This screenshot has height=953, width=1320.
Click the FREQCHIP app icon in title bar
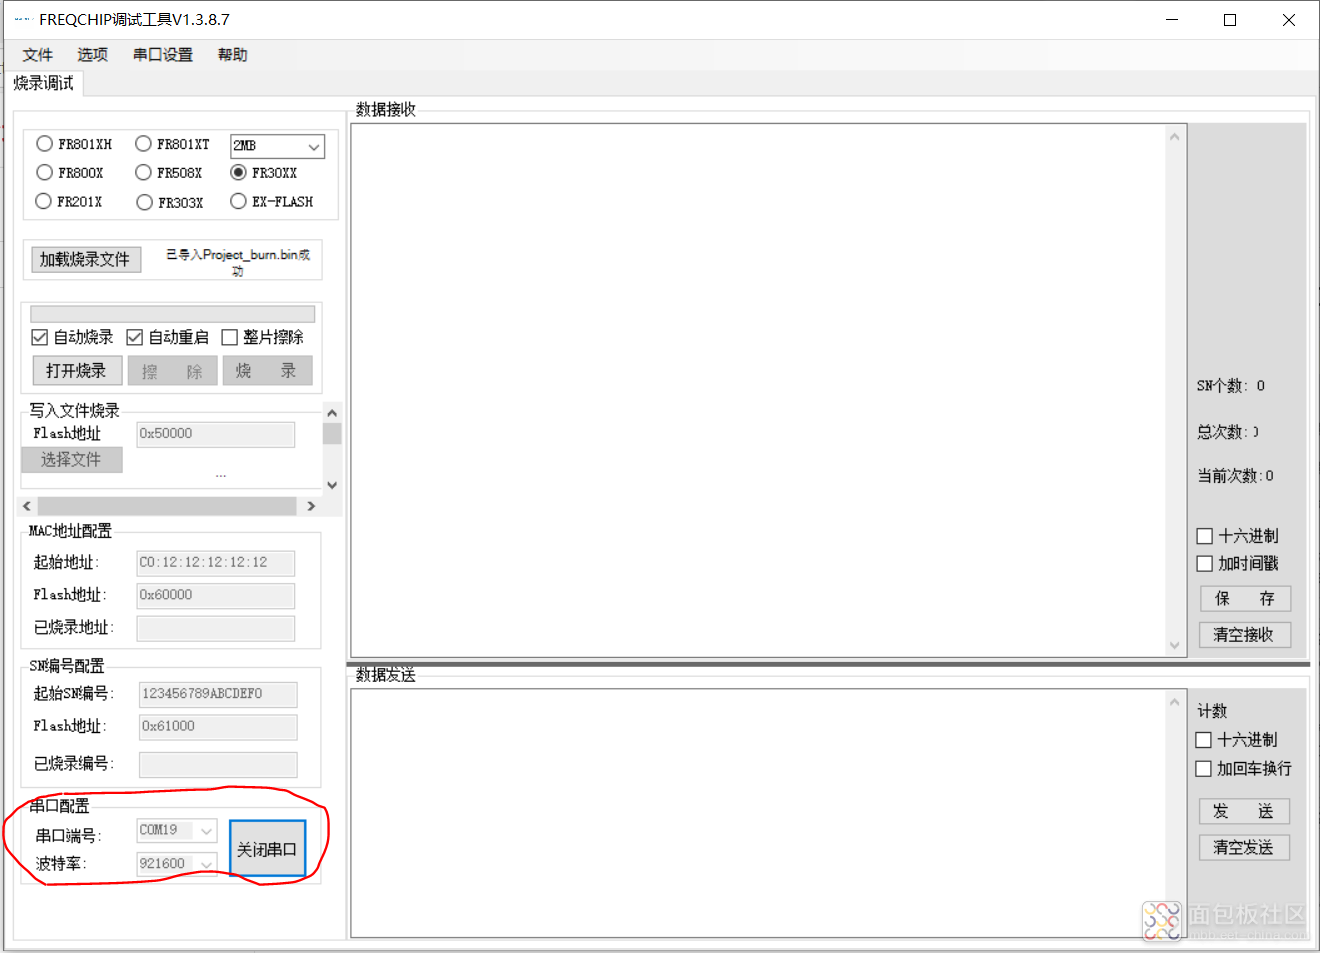[x=22, y=19]
